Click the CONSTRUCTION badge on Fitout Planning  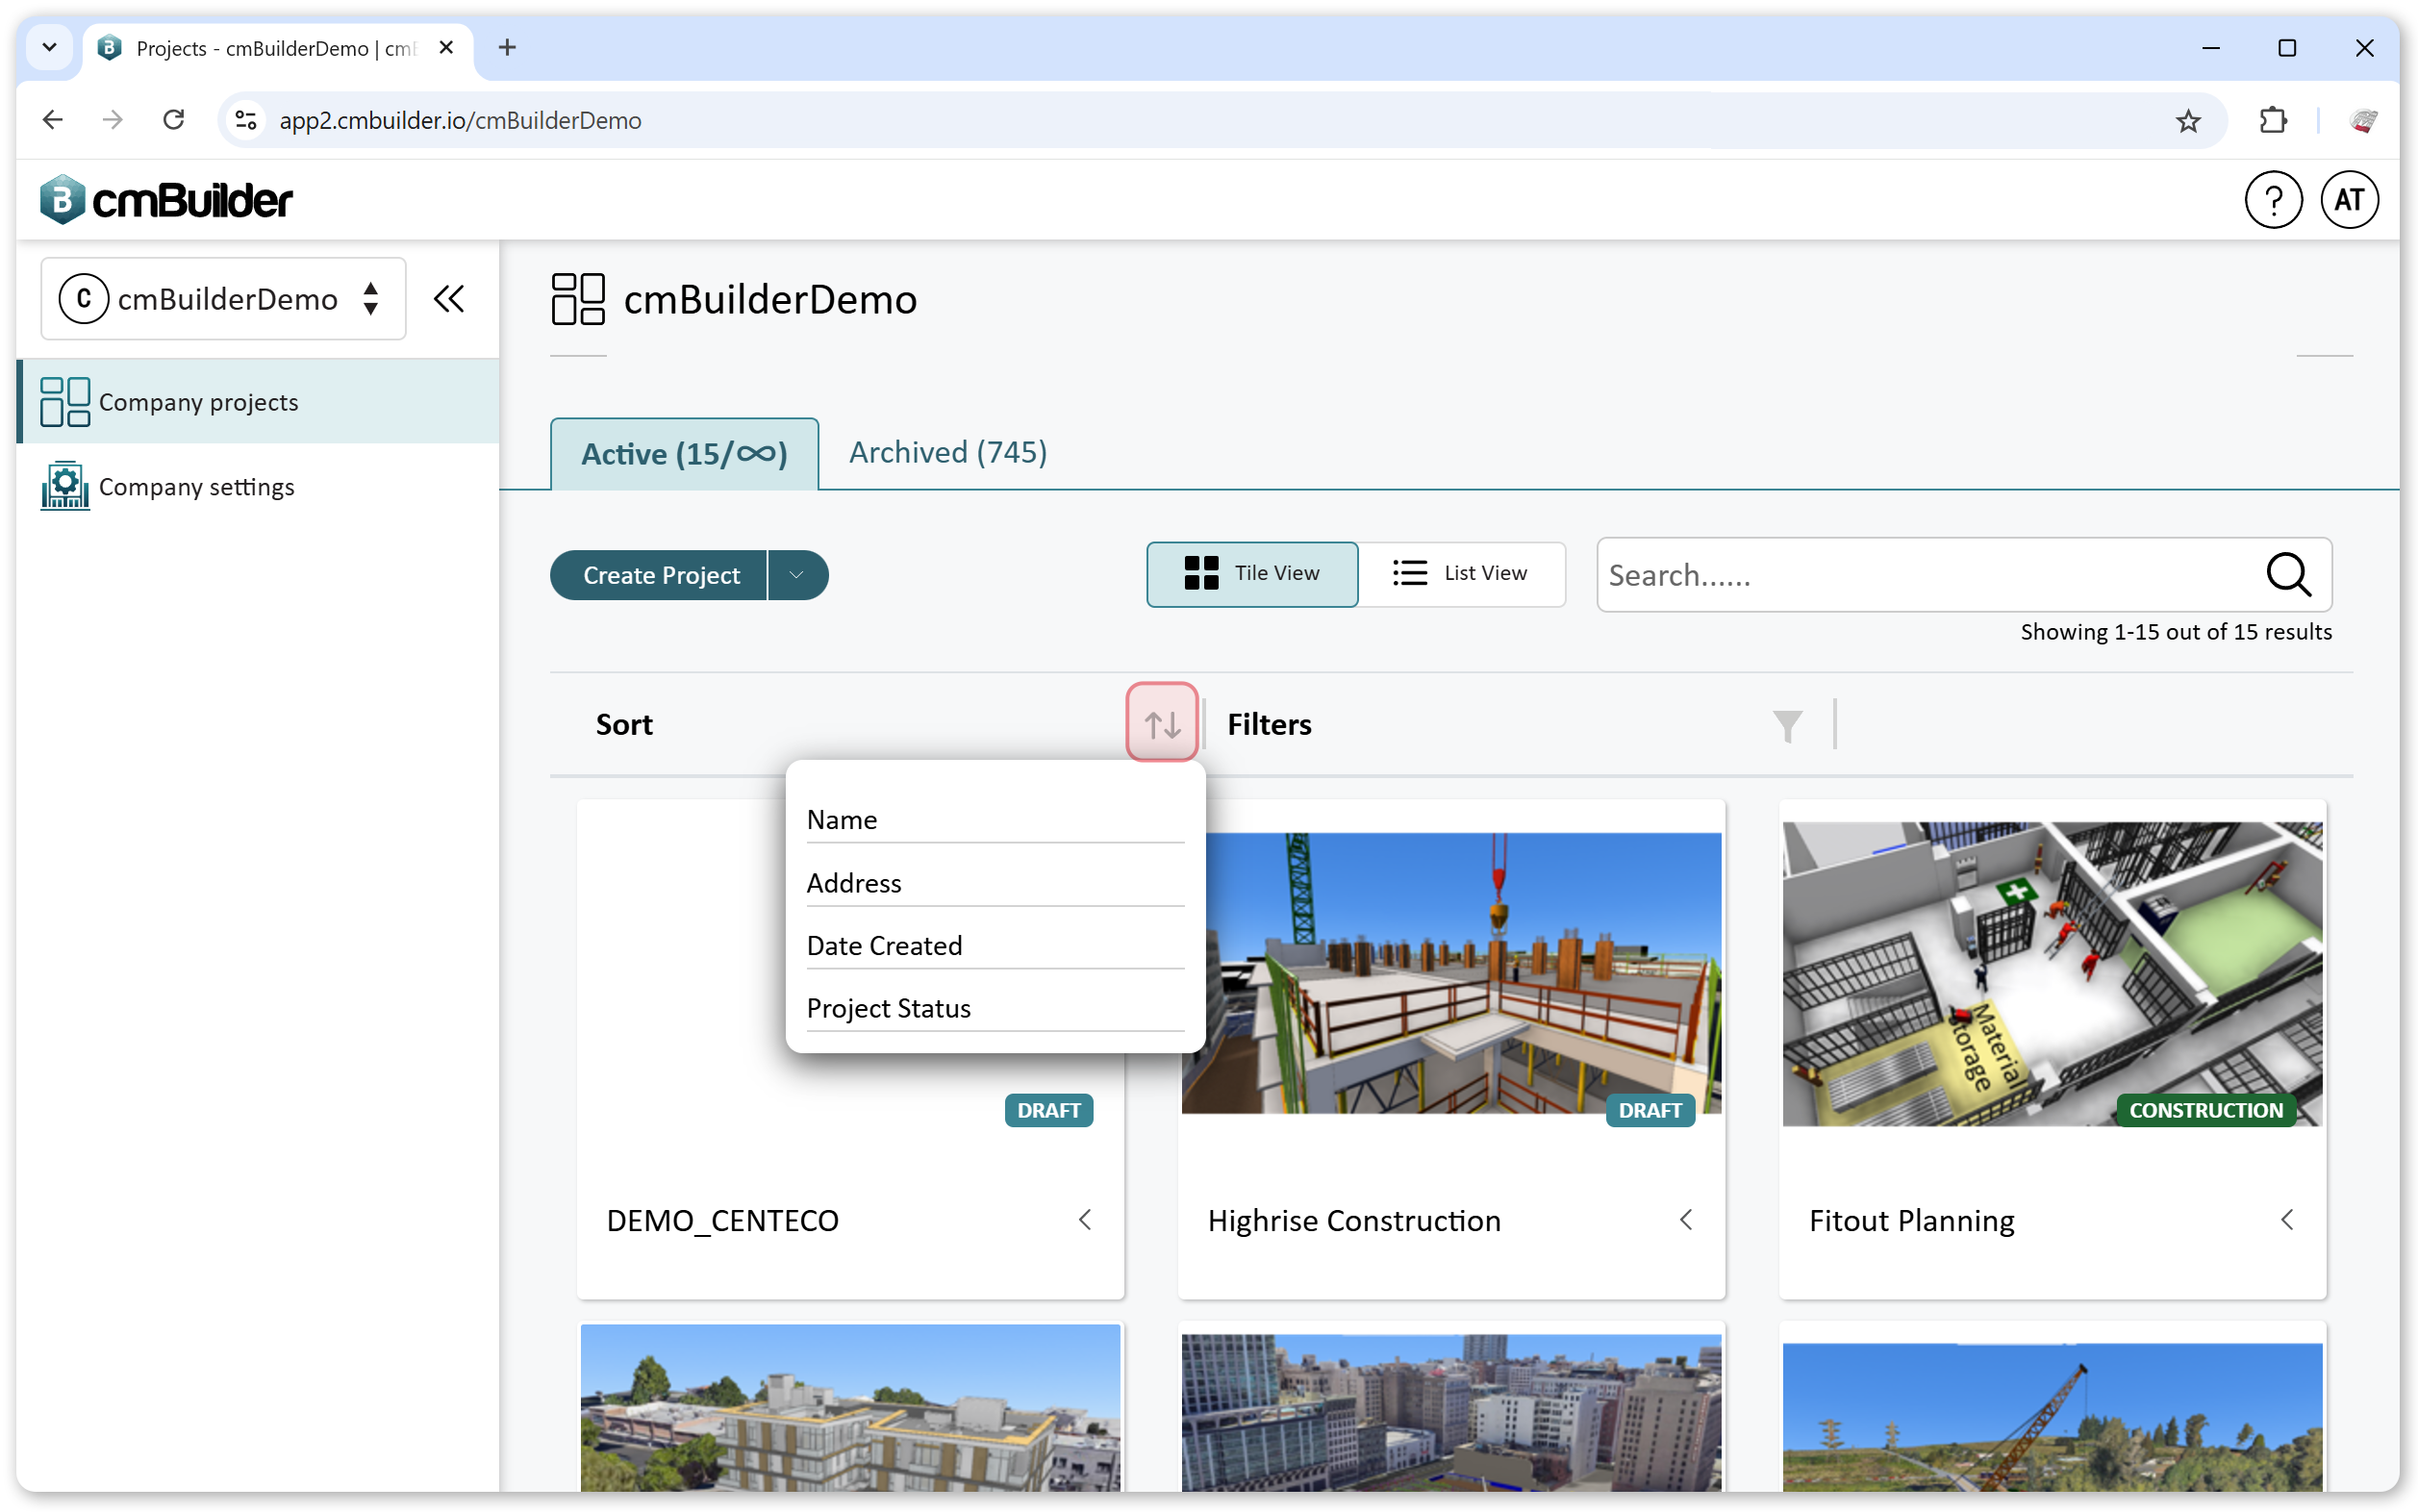(2206, 1110)
